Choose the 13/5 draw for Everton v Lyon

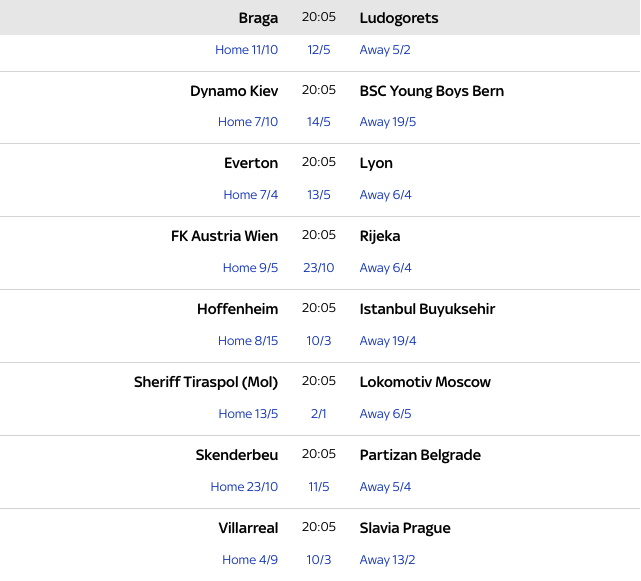pyautogui.click(x=319, y=195)
